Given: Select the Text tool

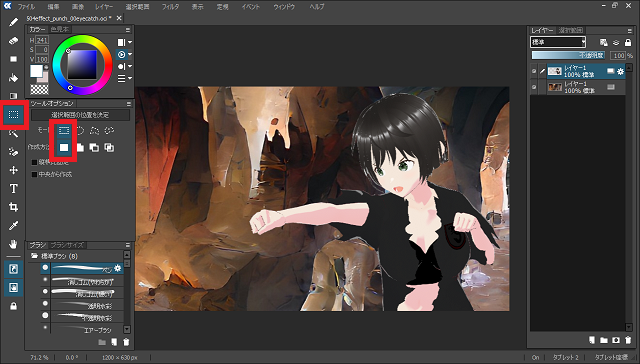Looking at the screenshot, I should coord(13,189).
